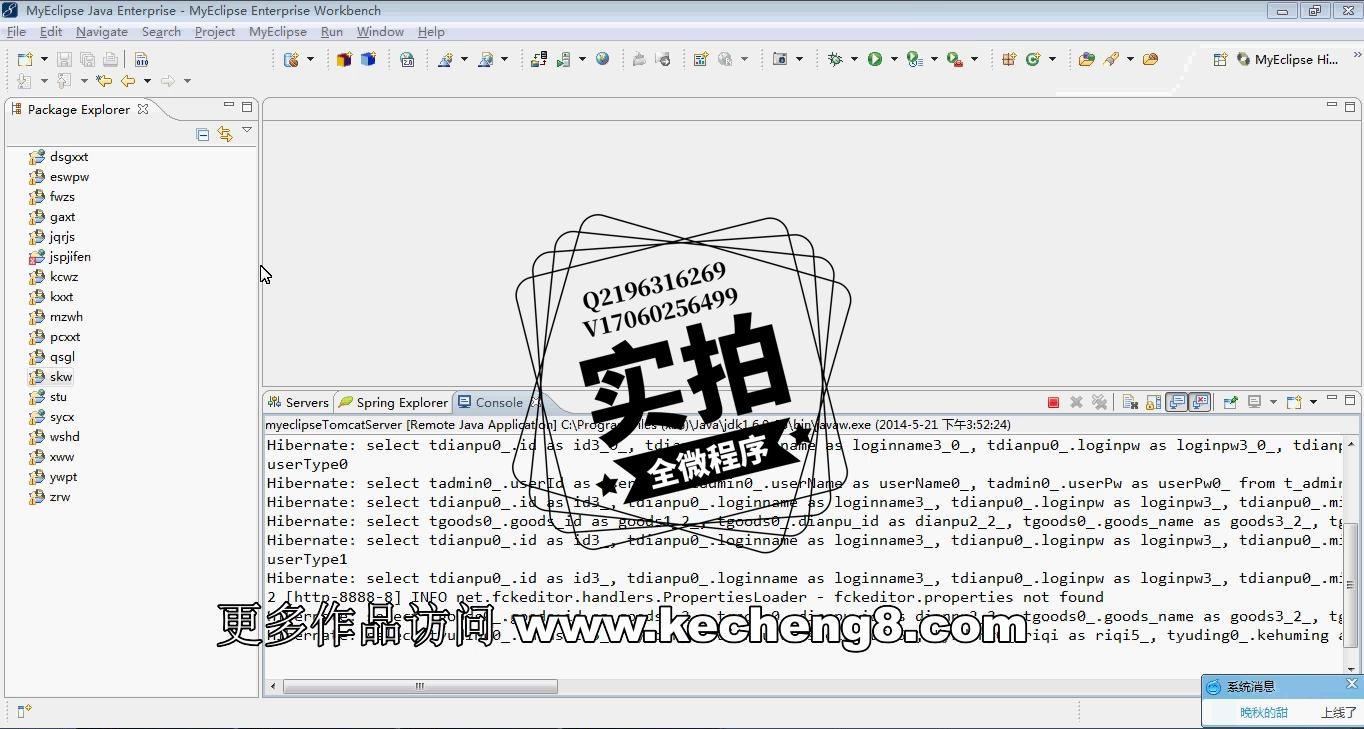Open the New wizard dropdown arrow
The width and height of the screenshot is (1364, 729).
click(44, 59)
